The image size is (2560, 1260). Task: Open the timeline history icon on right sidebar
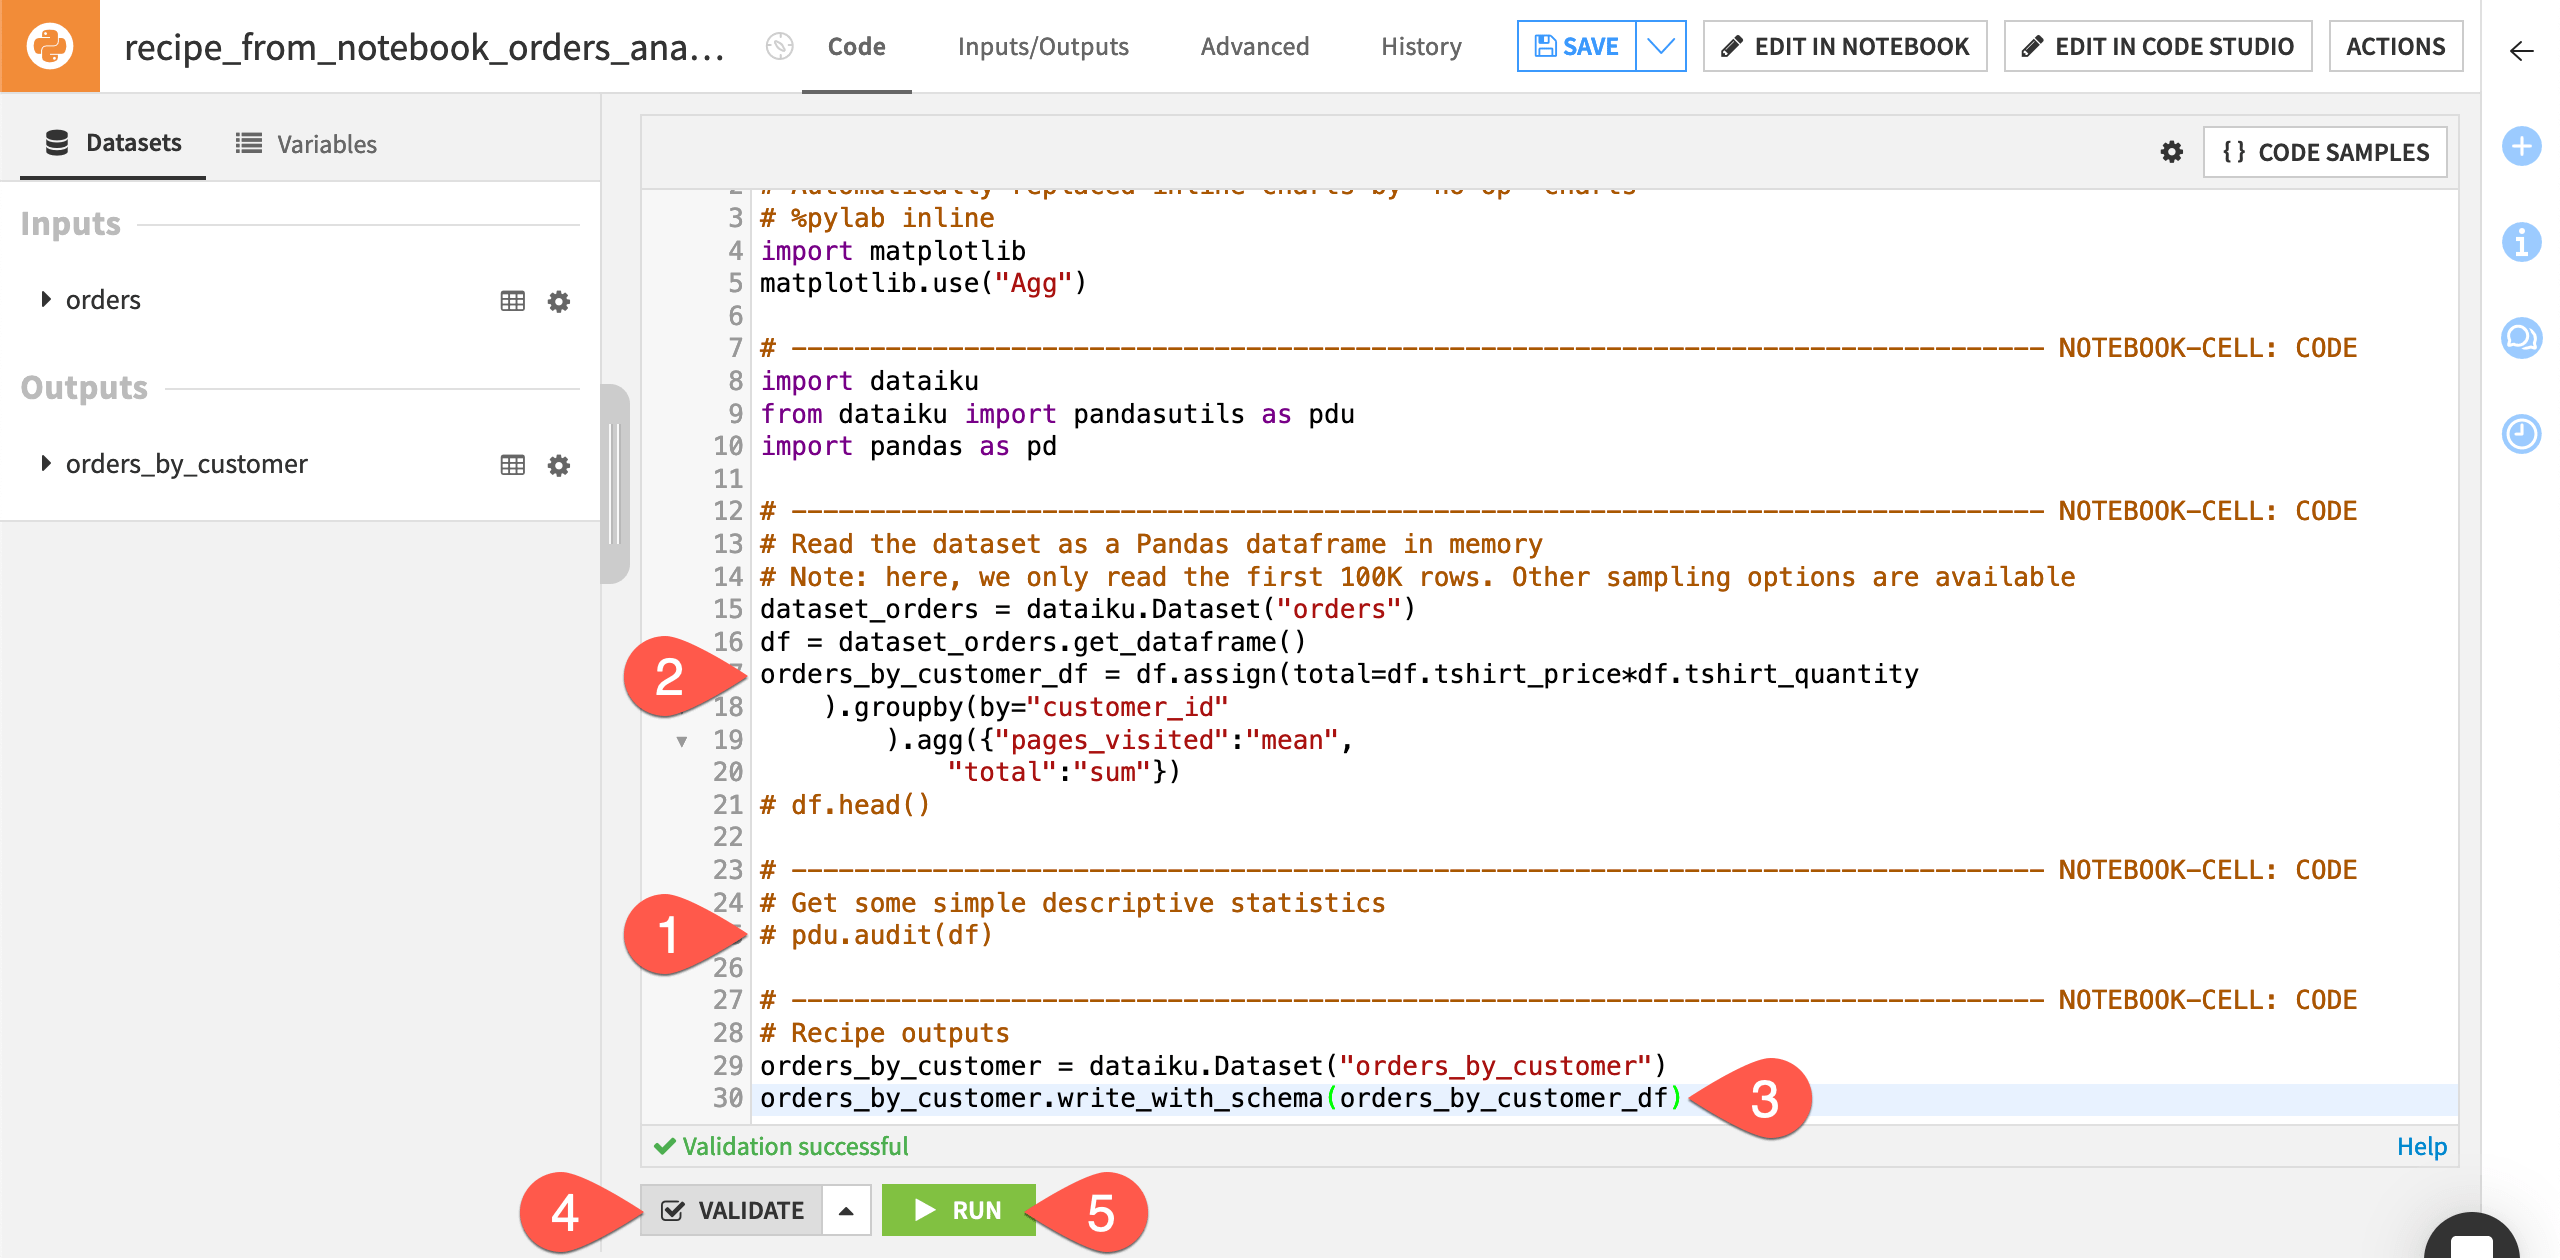click(2521, 434)
